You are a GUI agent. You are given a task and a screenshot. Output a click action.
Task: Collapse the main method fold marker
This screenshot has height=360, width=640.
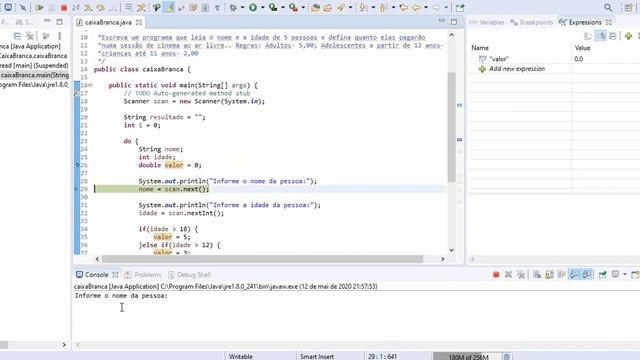[90, 85]
